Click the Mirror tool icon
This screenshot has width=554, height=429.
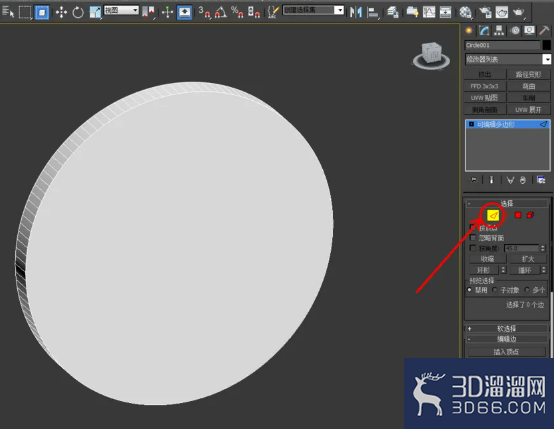(x=356, y=12)
